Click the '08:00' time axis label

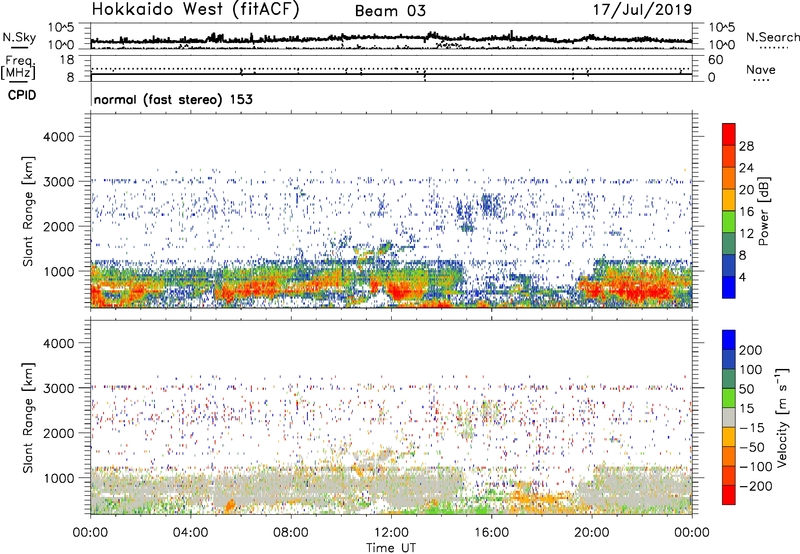click(291, 533)
